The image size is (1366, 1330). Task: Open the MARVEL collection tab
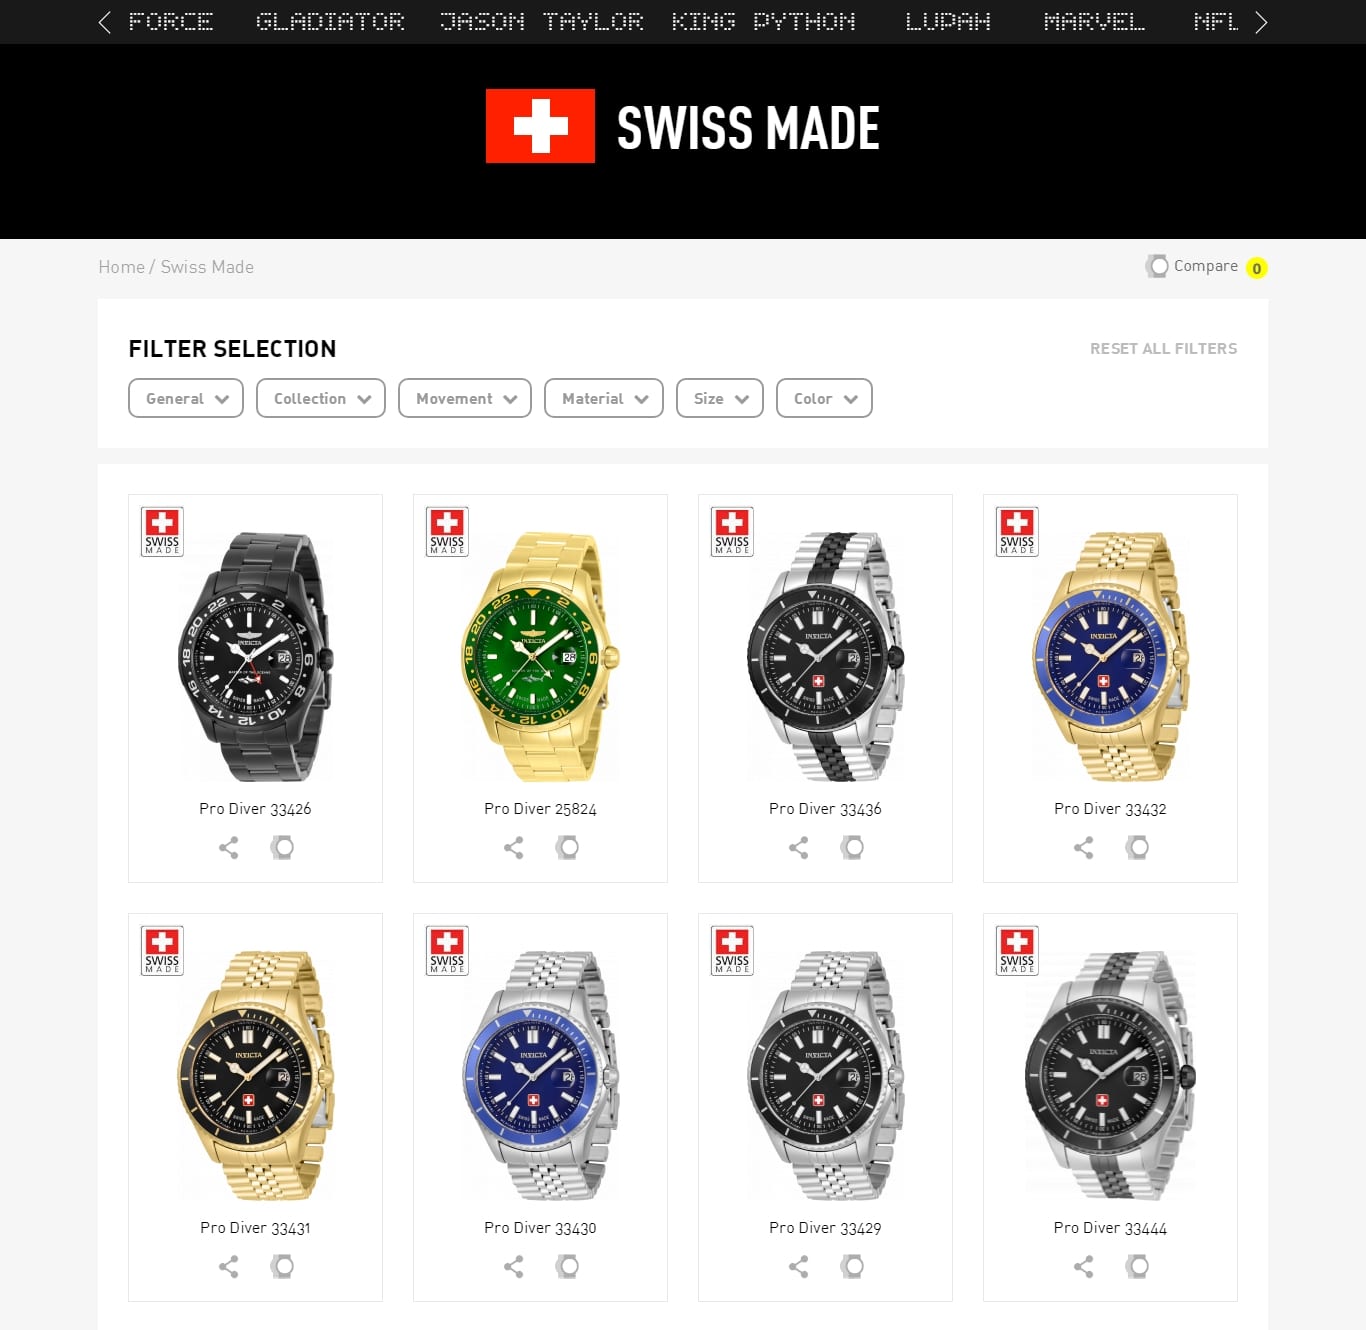click(1094, 21)
